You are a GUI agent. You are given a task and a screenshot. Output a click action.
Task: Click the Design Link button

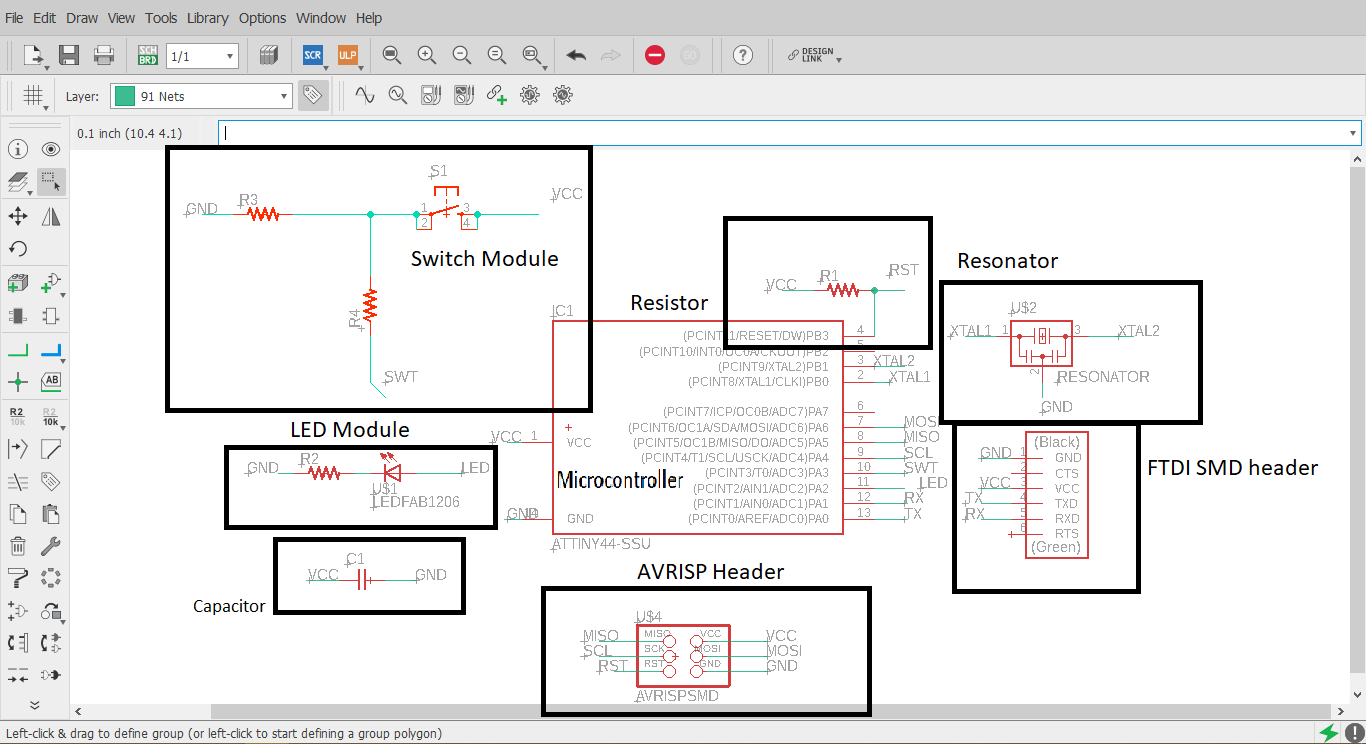[813, 55]
